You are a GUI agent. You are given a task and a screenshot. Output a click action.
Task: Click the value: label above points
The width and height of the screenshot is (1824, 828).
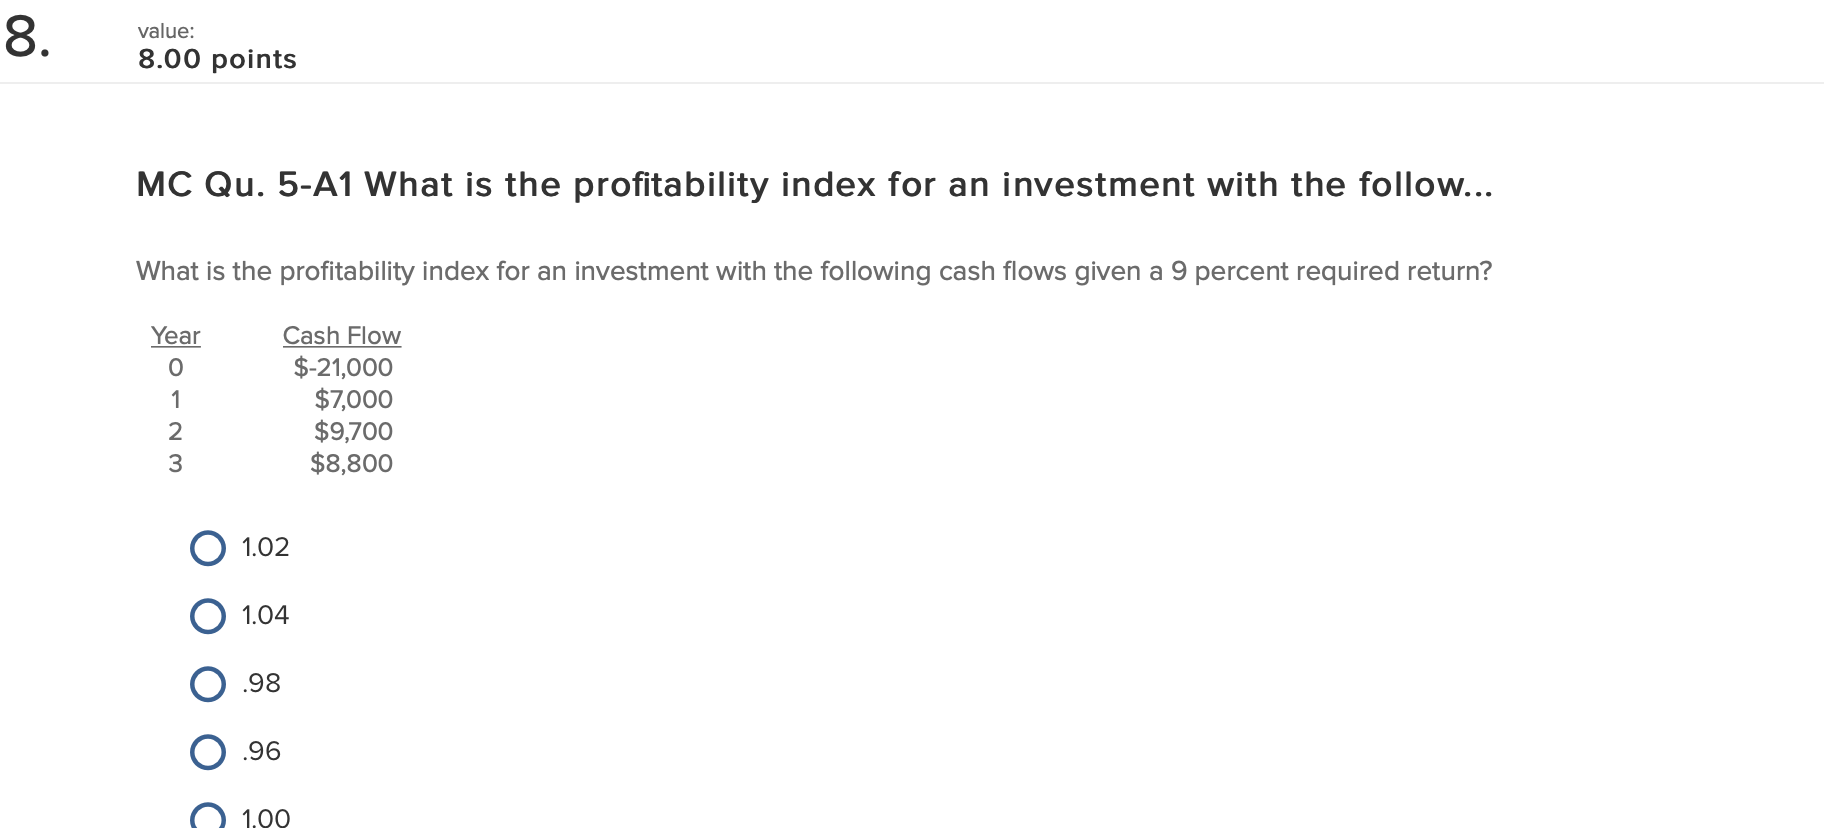click(165, 31)
